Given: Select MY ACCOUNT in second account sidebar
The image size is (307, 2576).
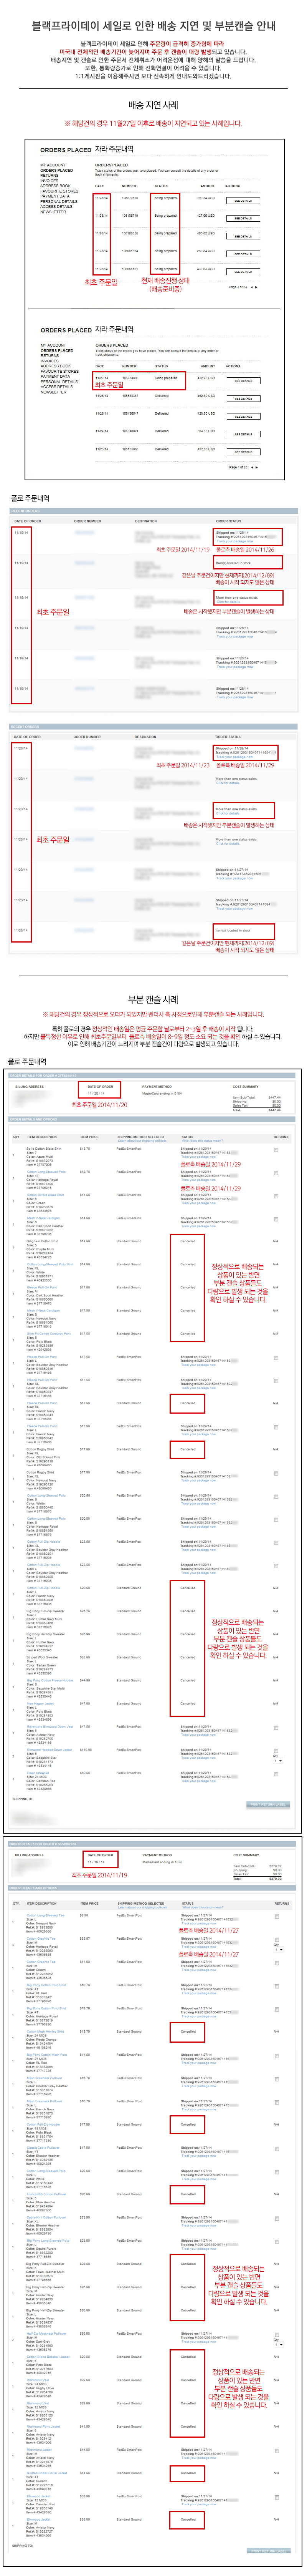Looking at the screenshot, I should [52, 346].
